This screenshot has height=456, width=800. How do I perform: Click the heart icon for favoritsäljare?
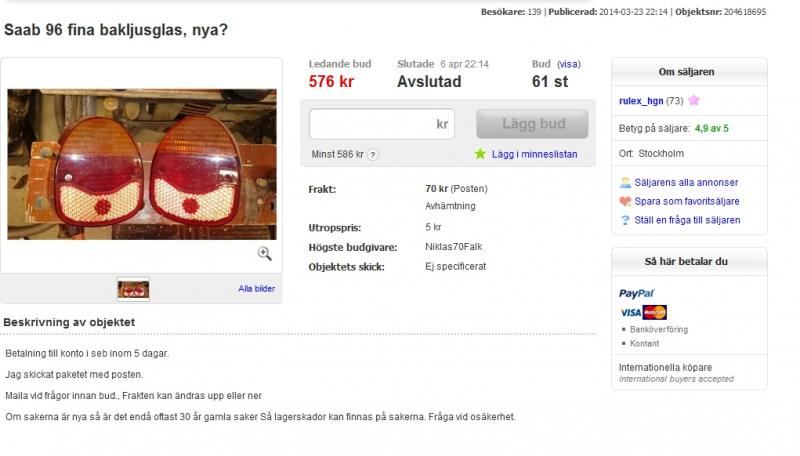(625, 201)
